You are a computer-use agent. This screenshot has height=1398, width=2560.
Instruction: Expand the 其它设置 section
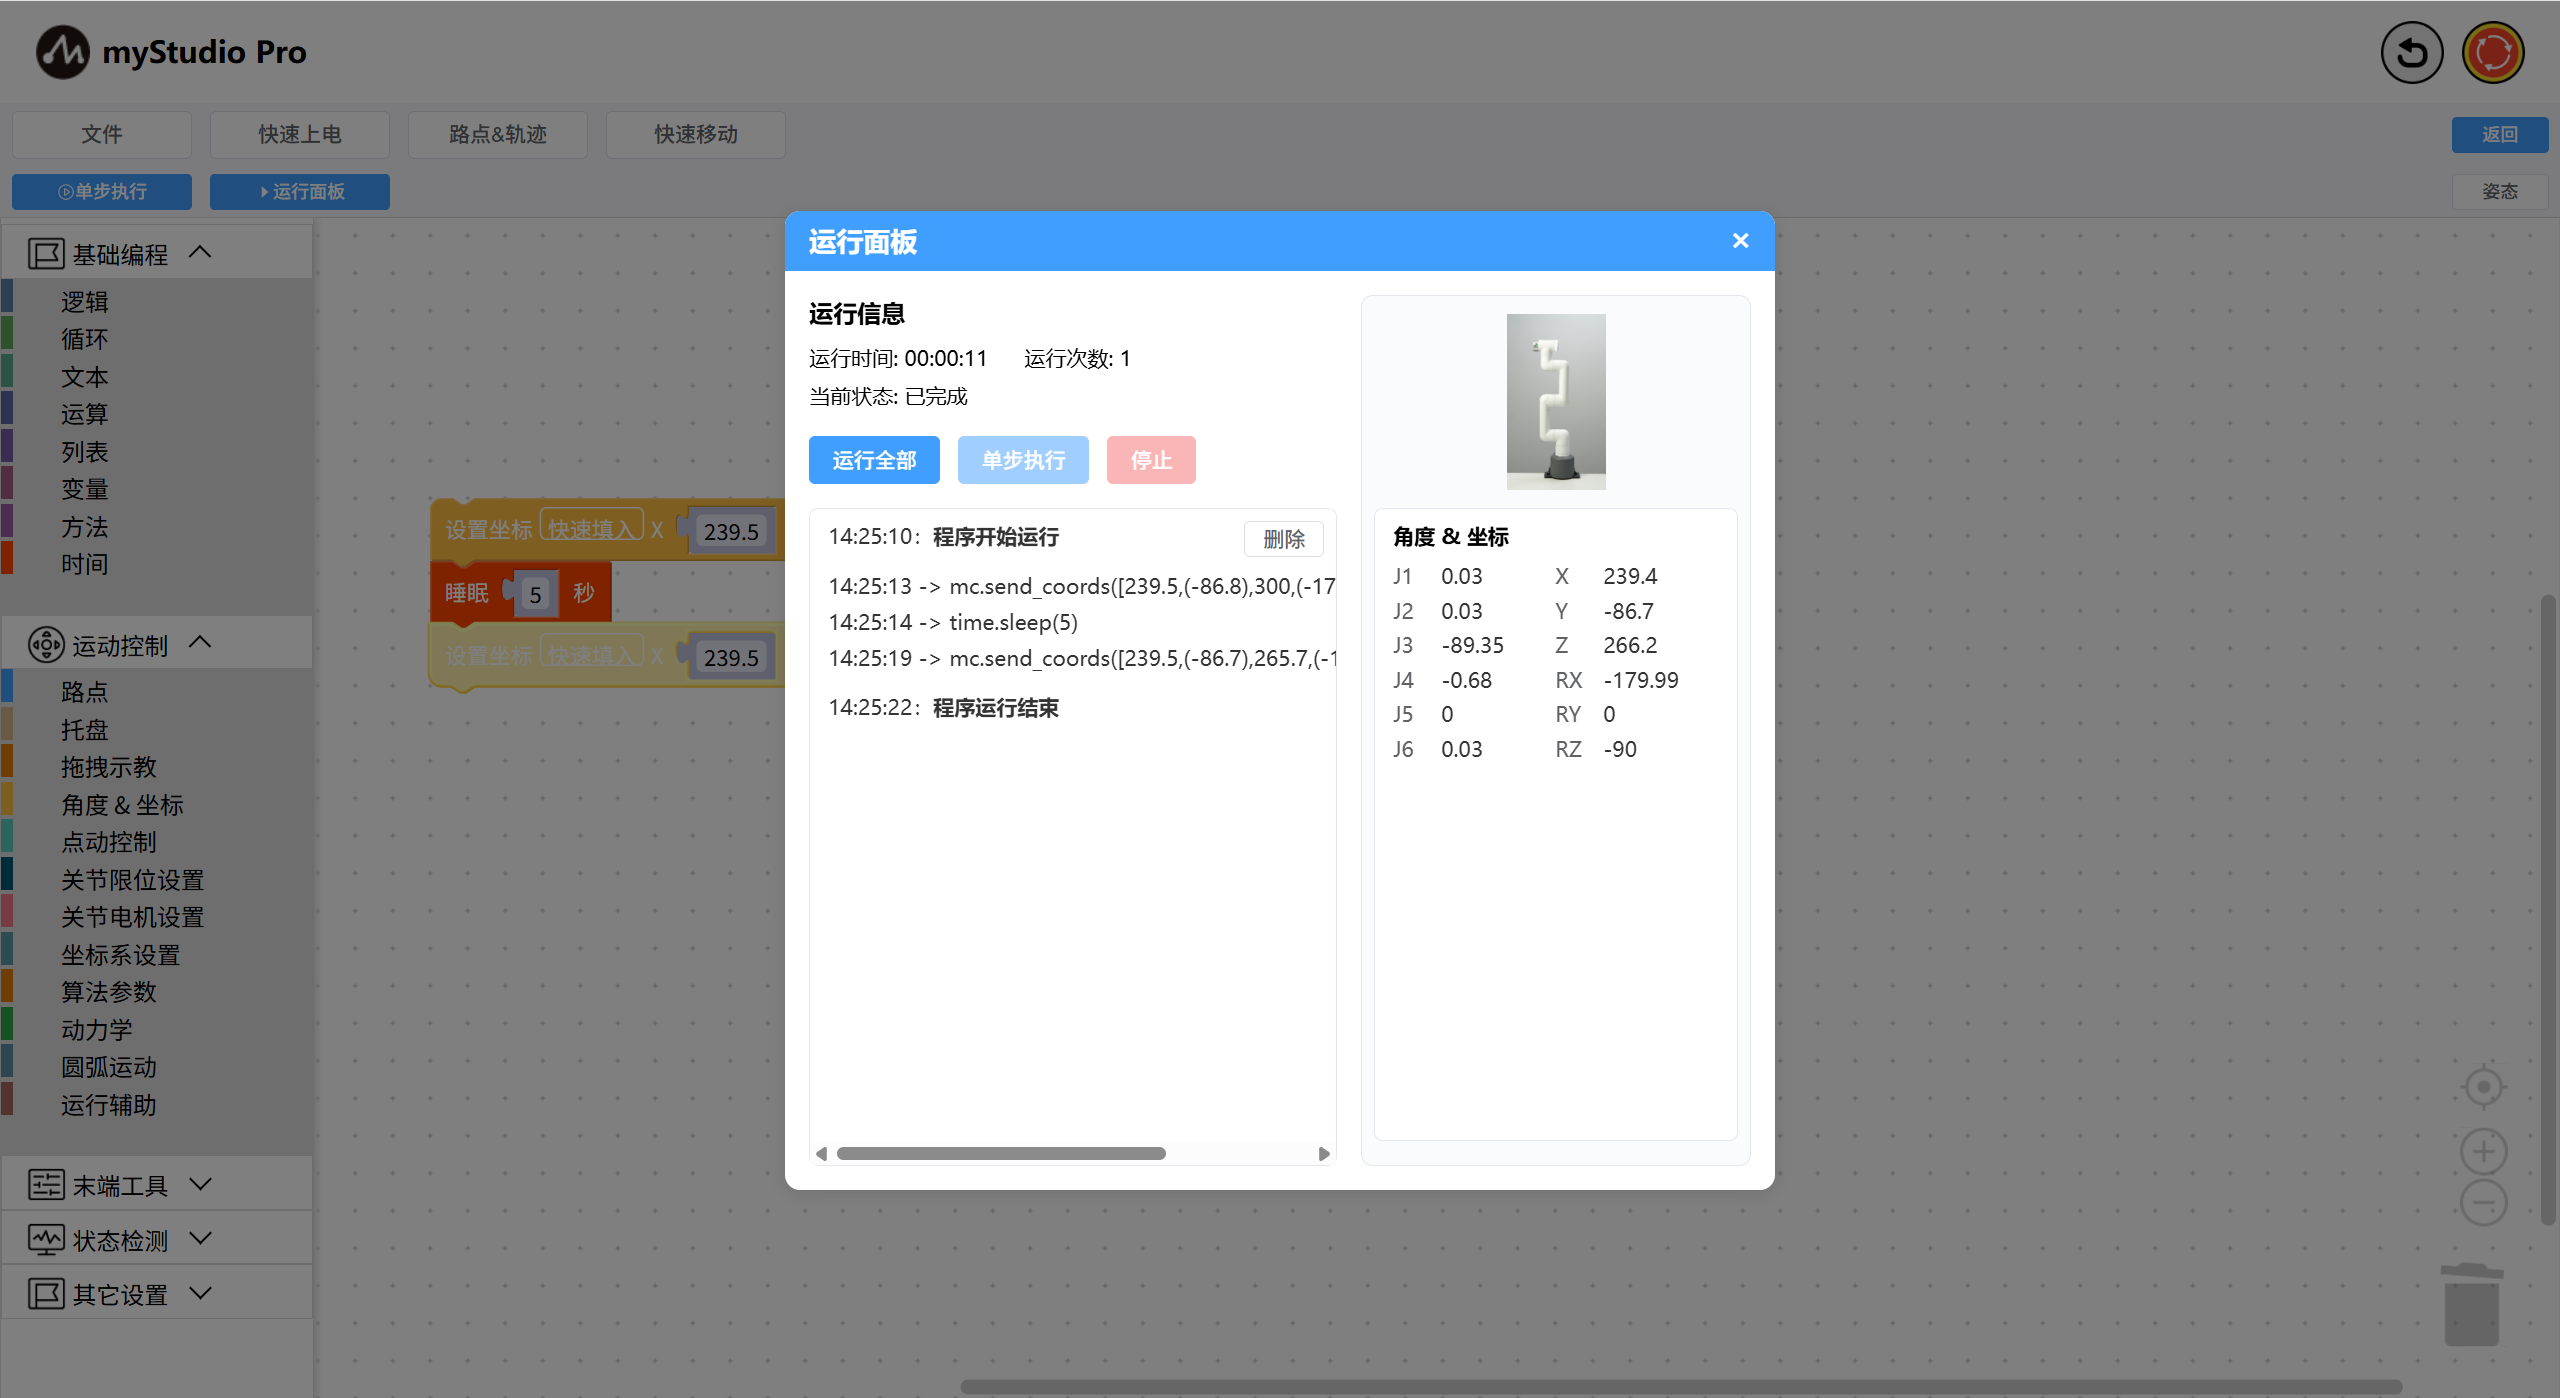tap(200, 1294)
